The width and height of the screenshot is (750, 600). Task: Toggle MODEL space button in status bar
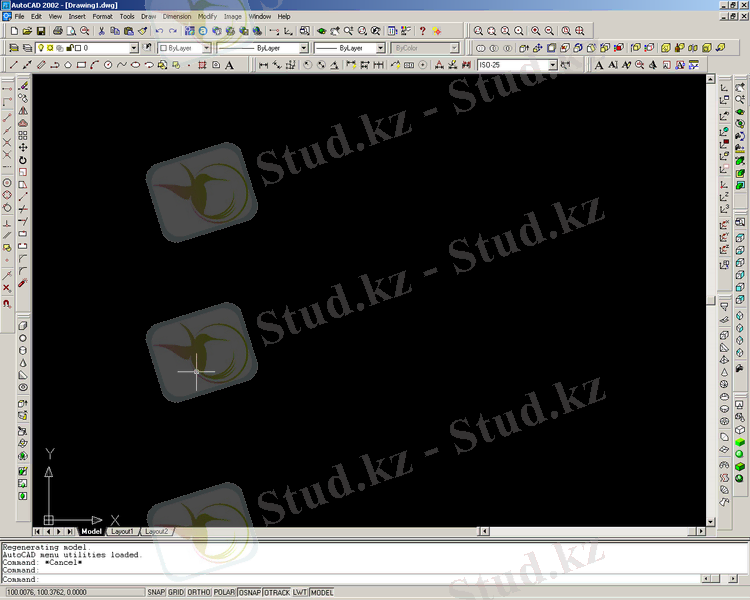point(322,592)
